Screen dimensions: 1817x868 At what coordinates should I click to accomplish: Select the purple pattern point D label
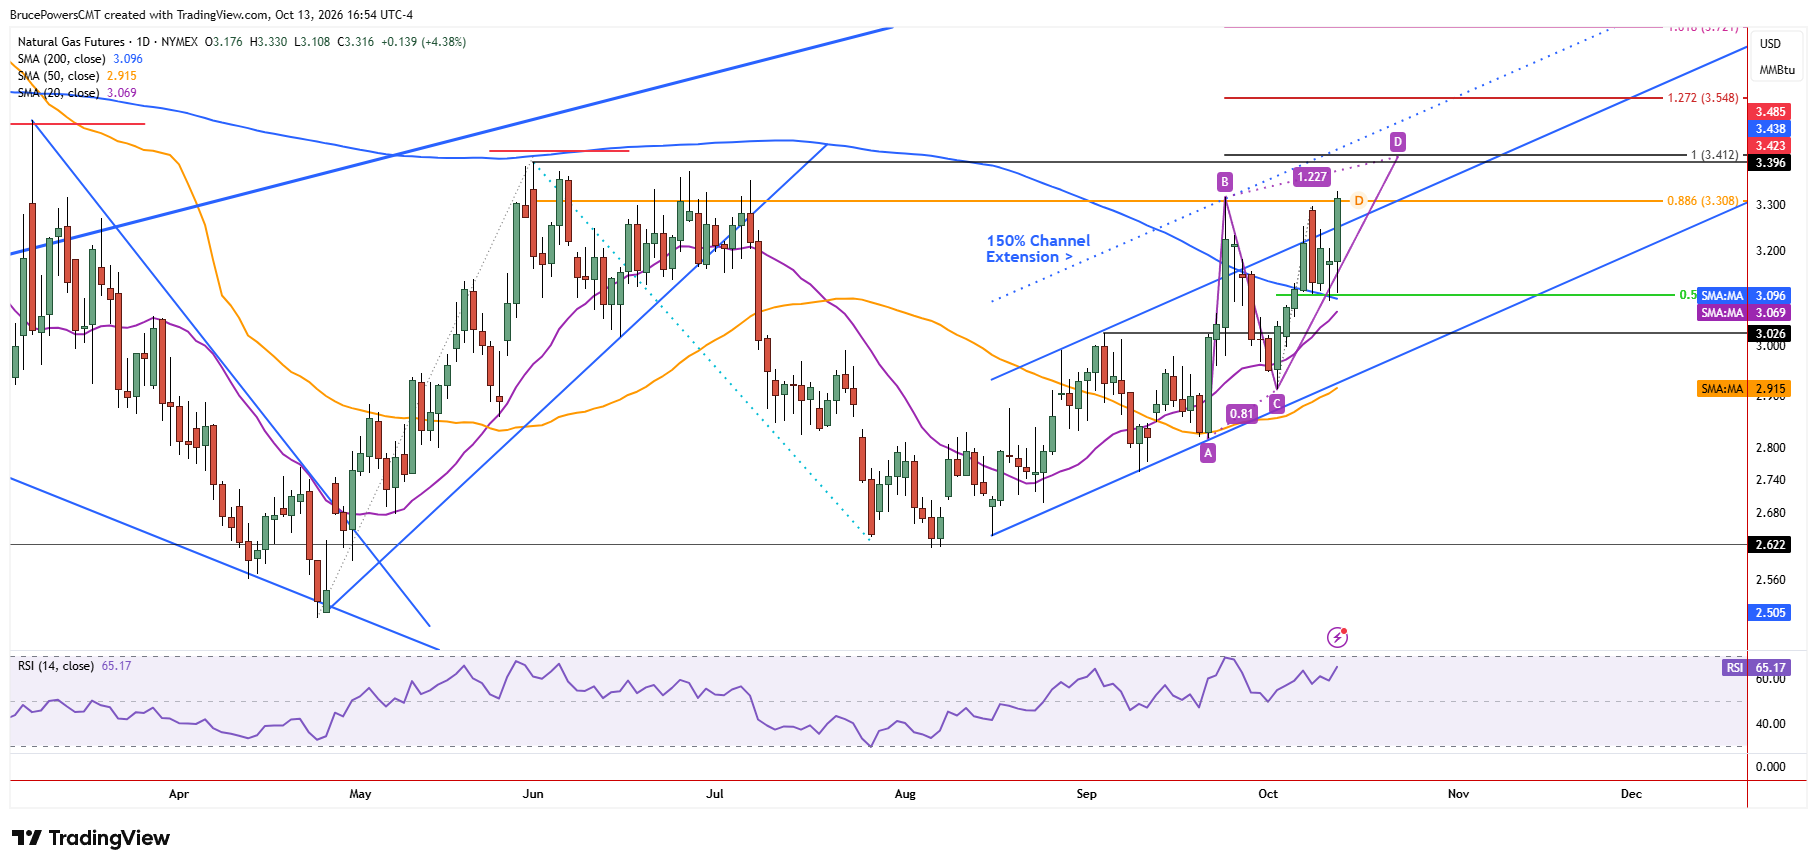click(1397, 142)
